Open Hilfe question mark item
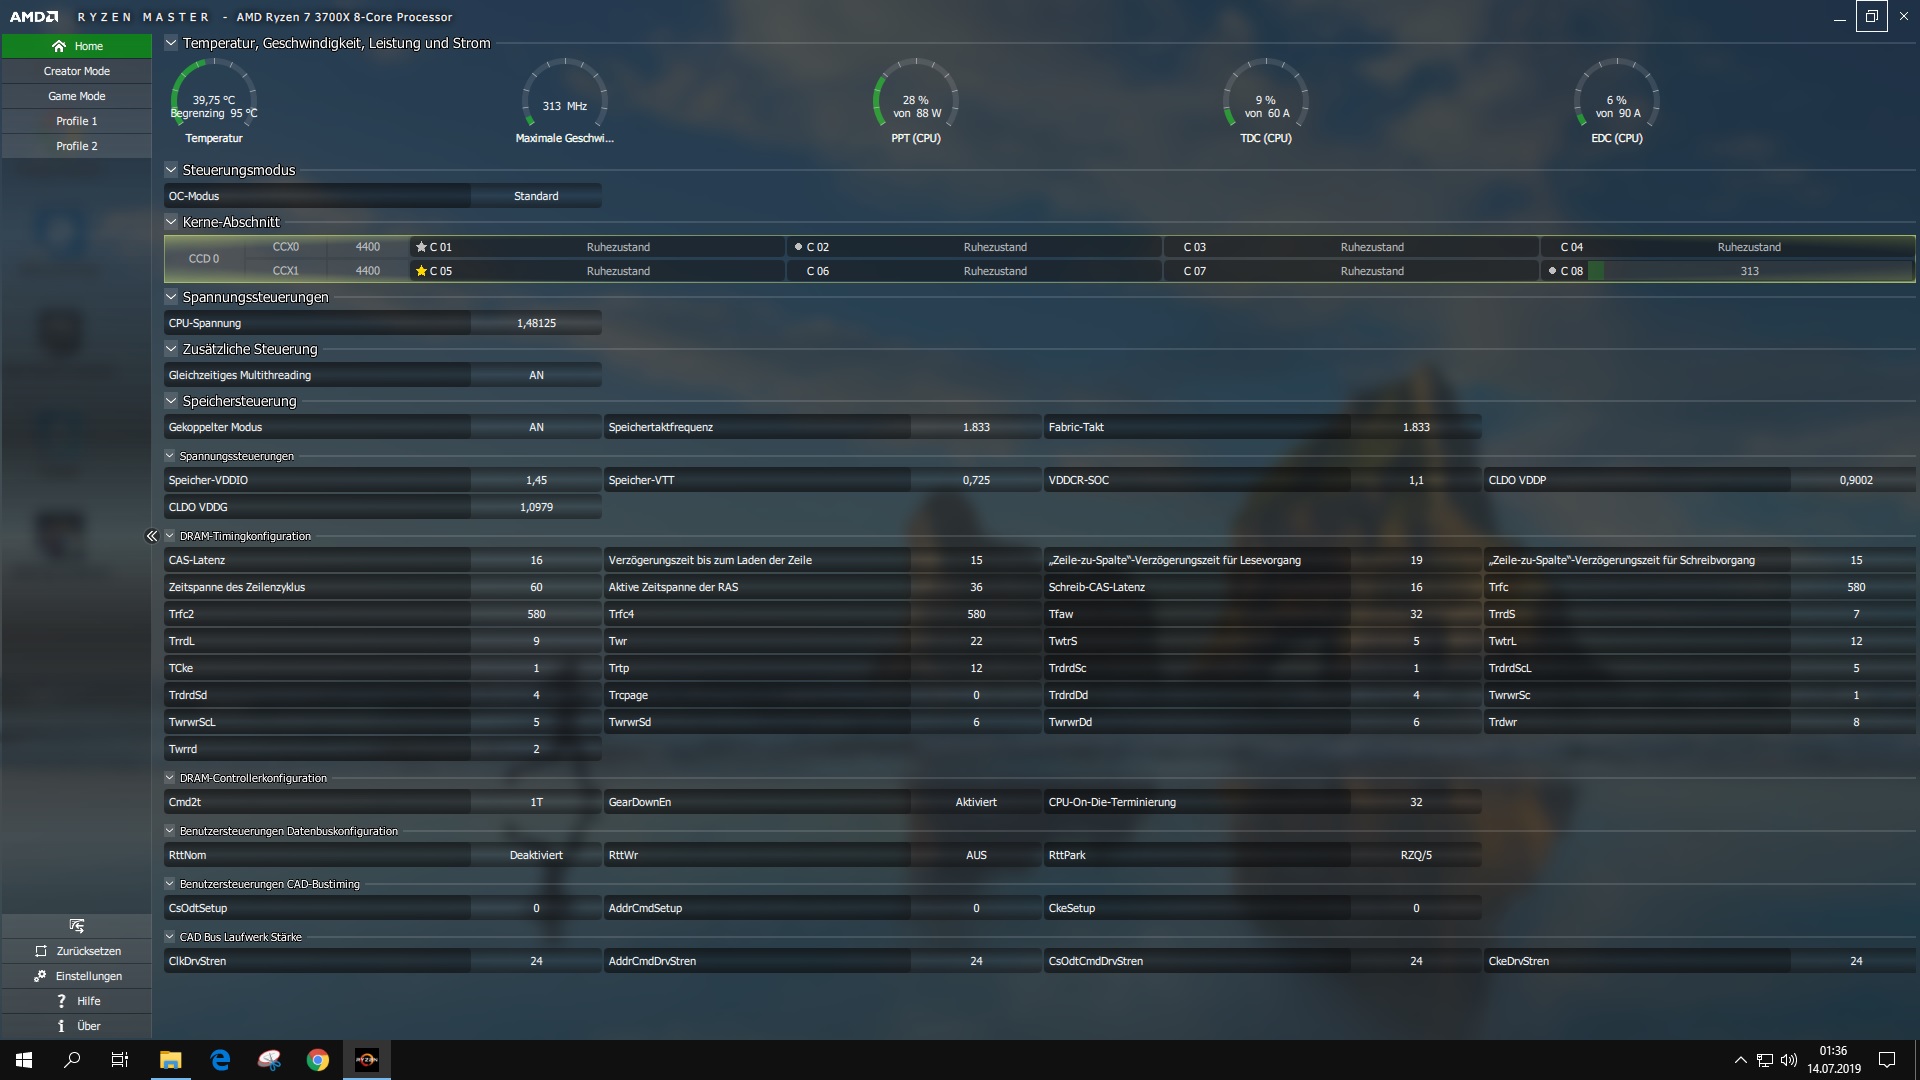The height and width of the screenshot is (1080, 1920). coord(61,1001)
